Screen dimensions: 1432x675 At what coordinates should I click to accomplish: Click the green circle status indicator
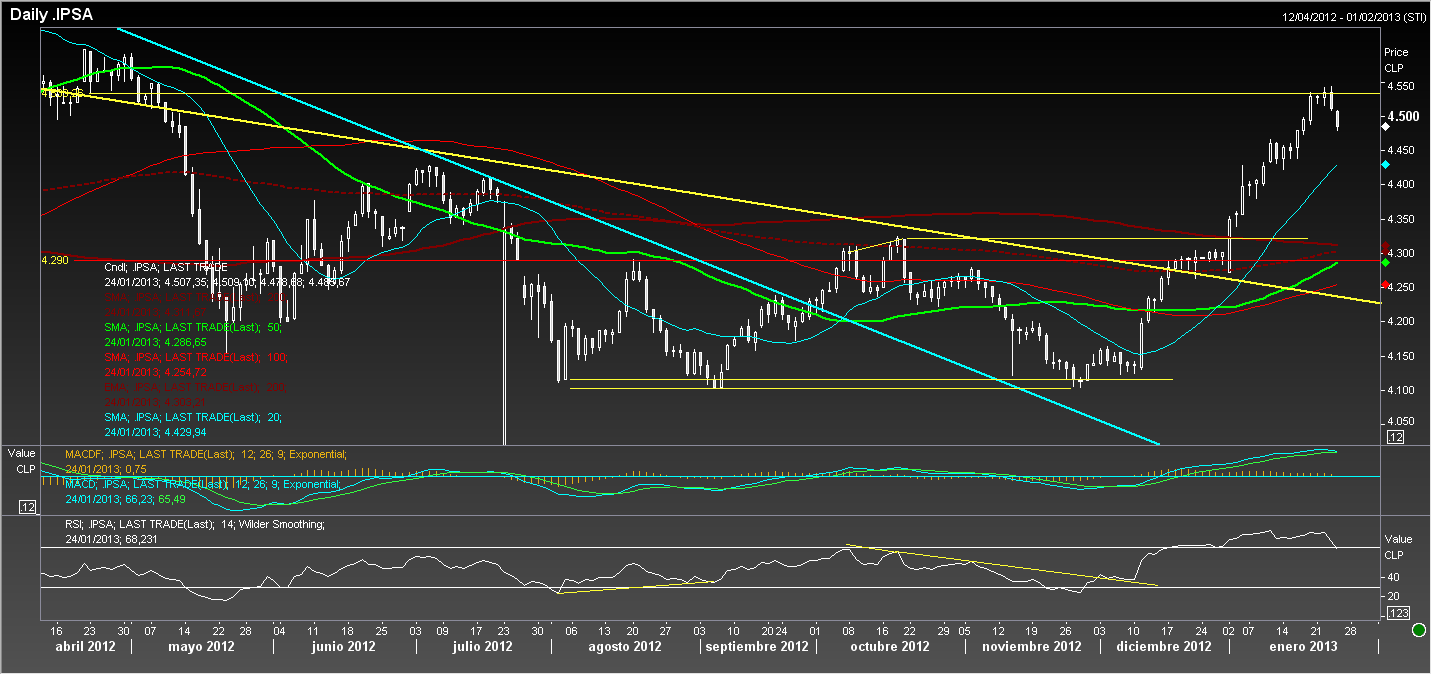pos(1418,630)
